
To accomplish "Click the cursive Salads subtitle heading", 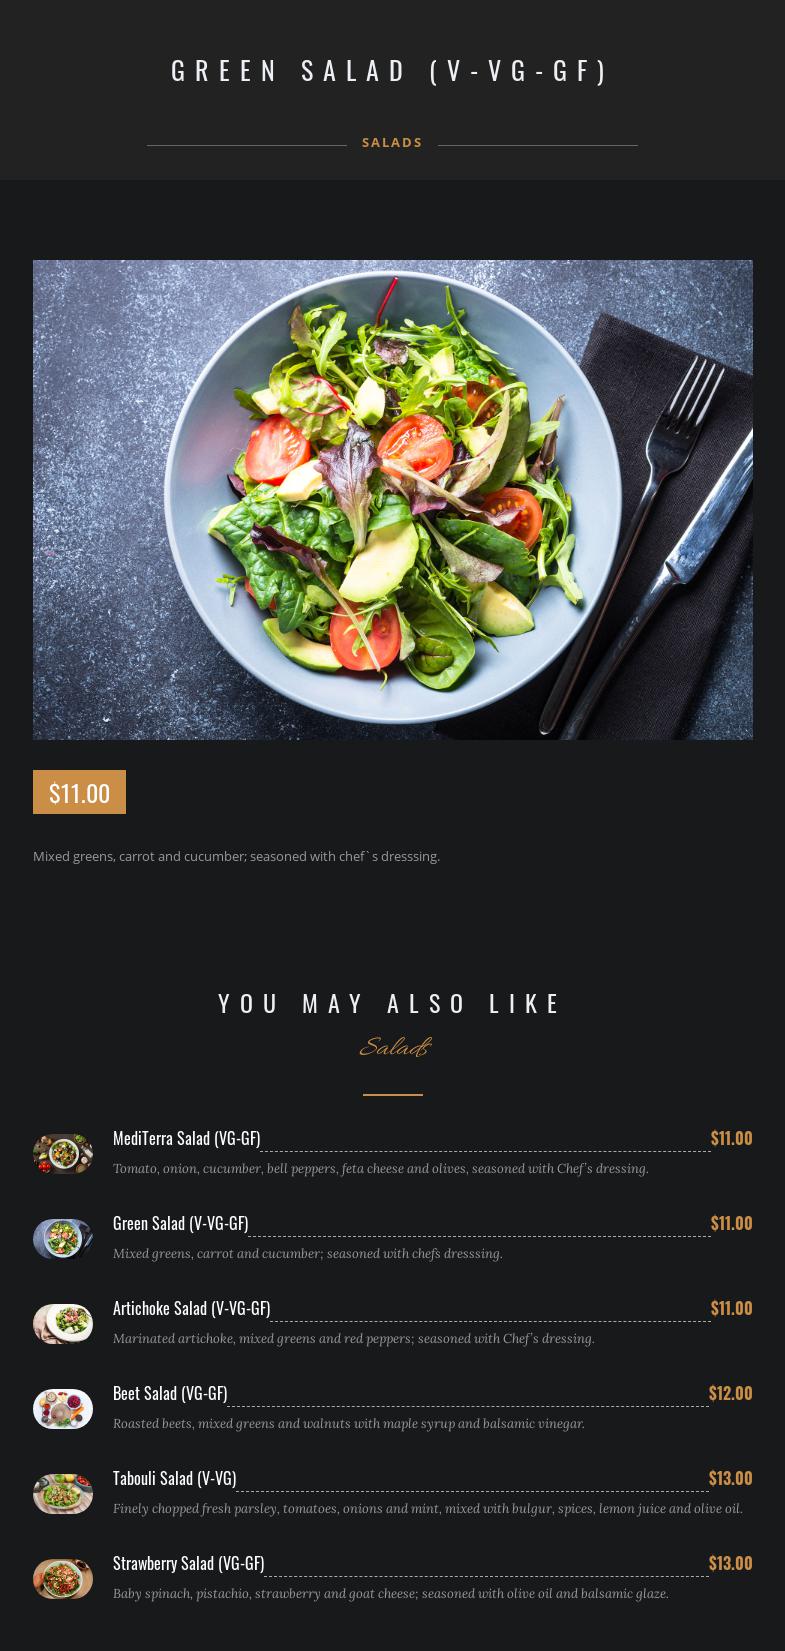I will pyautogui.click(x=395, y=1047).
